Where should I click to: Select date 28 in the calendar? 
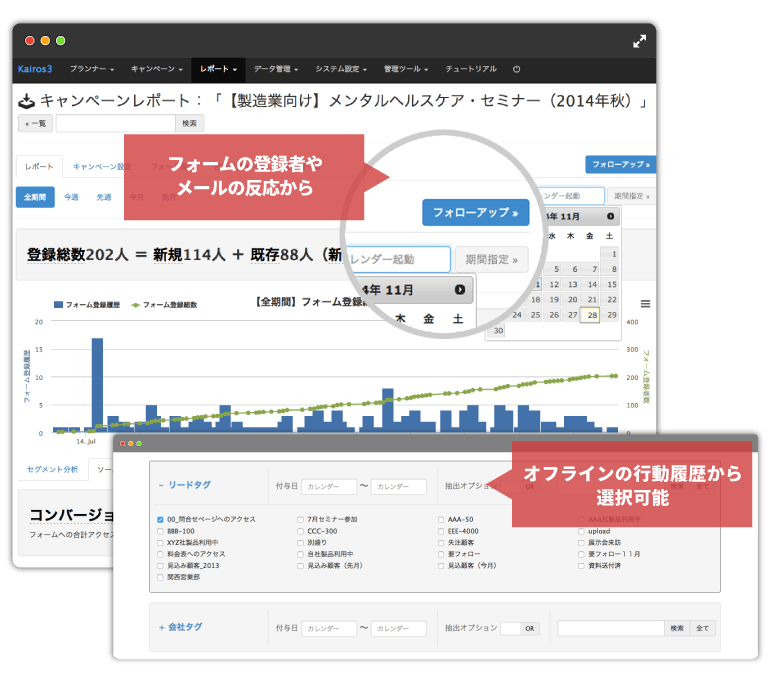[591, 314]
